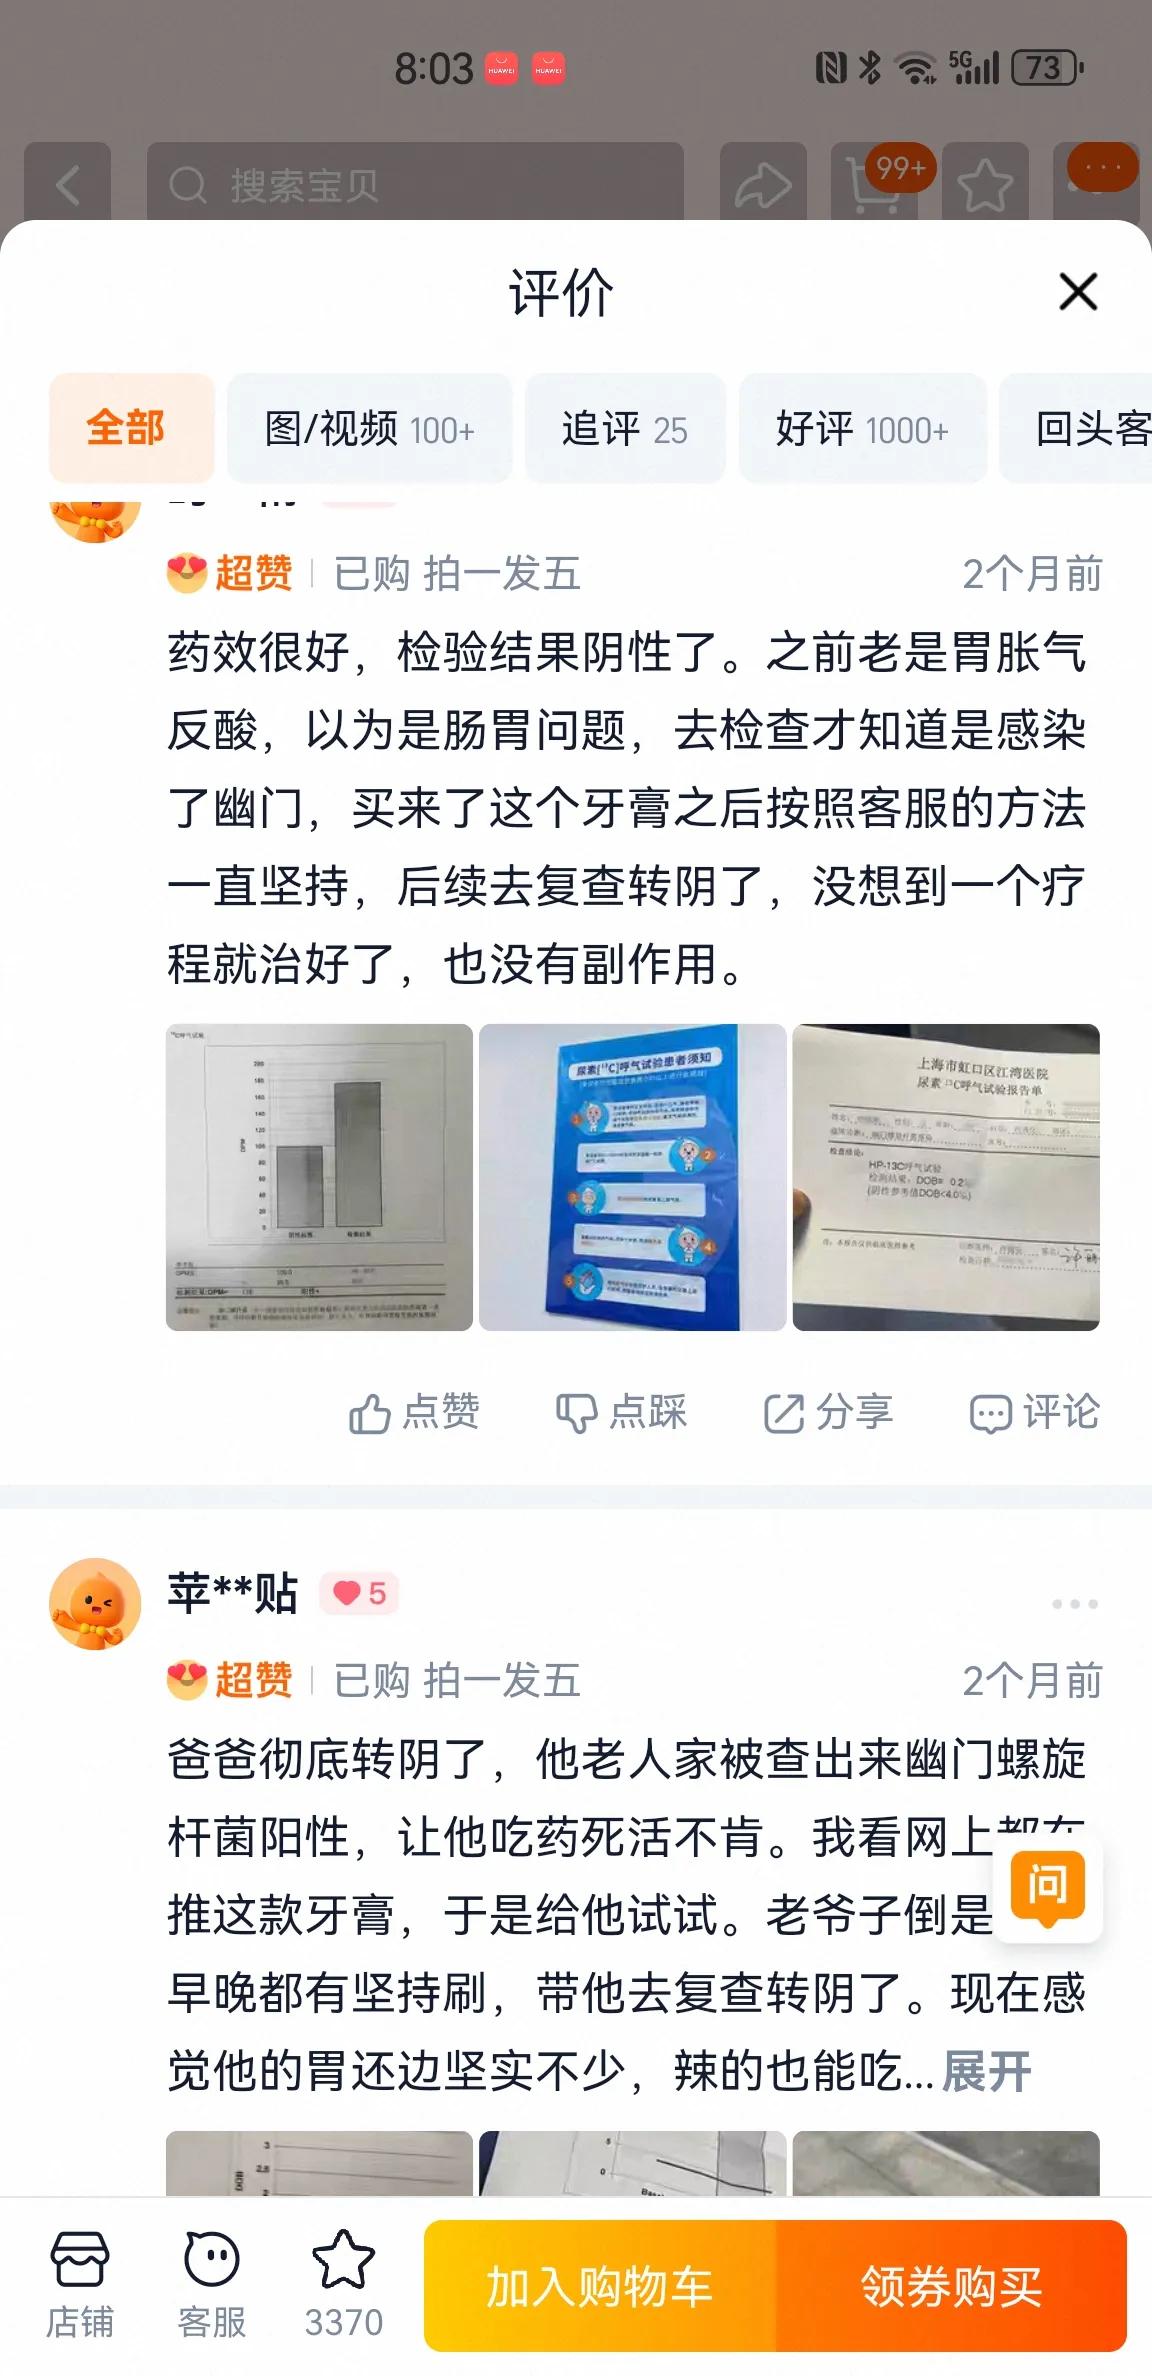Tap the 点赞 thumbs-up icon
Viewport: 1152px width, 2376px height.
(369, 1414)
